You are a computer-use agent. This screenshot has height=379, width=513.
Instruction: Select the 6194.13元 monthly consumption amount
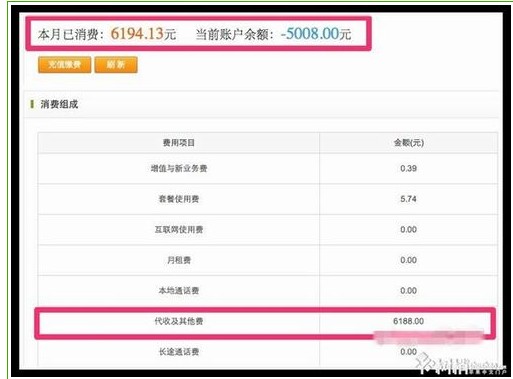143,34
